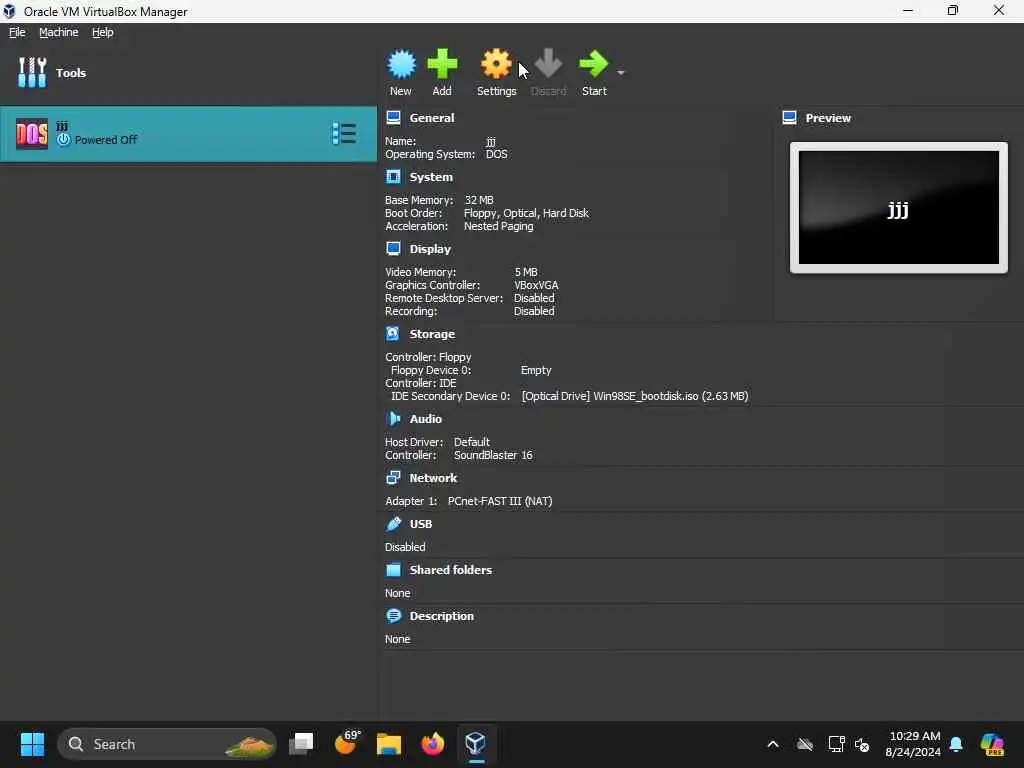The width and height of the screenshot is (1024, 768).
Task: Click the PCnet-FAST III (NAT) adapter value
Action: pos(500,501)
